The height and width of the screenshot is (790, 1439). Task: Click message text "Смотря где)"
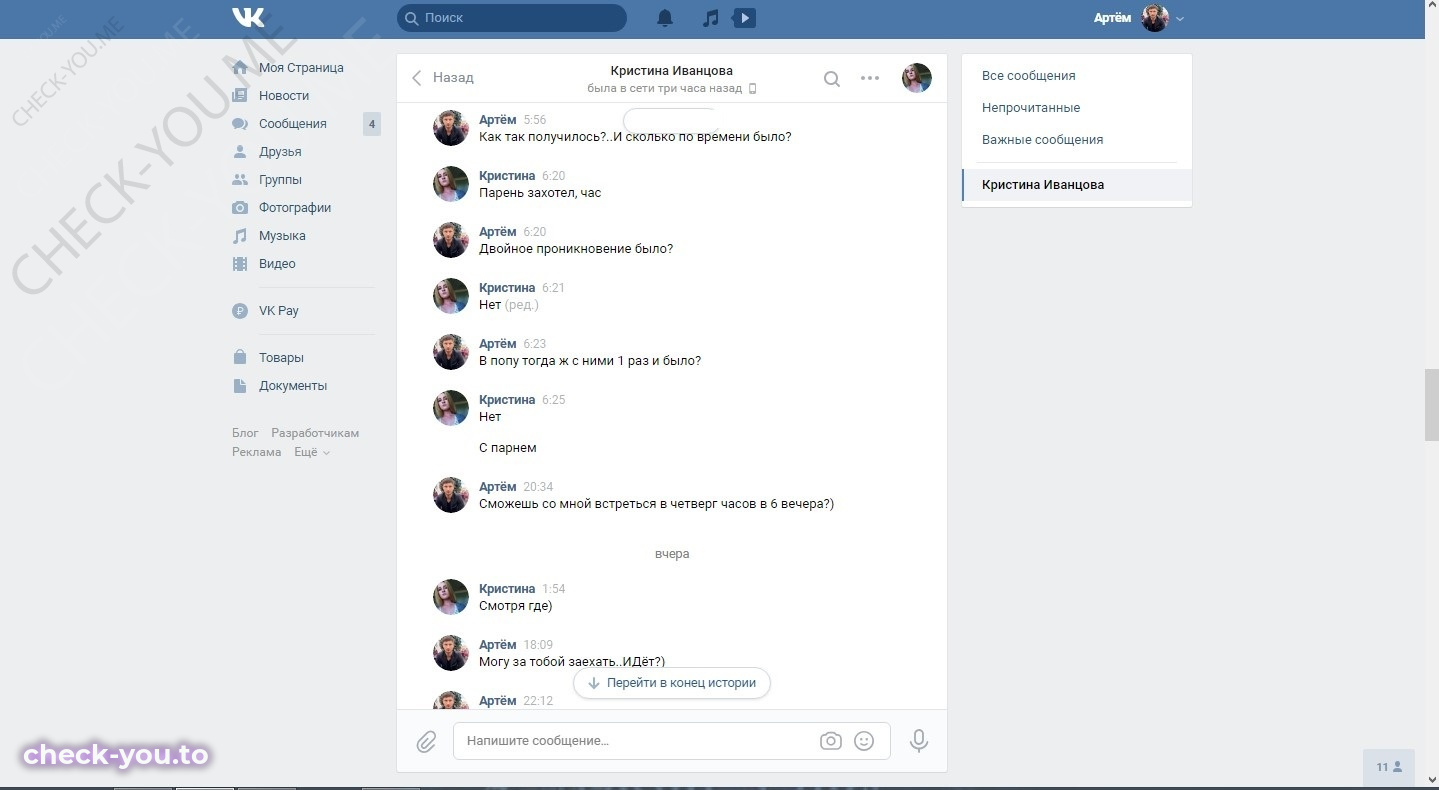pyautogui.click(x=516, y=606)
